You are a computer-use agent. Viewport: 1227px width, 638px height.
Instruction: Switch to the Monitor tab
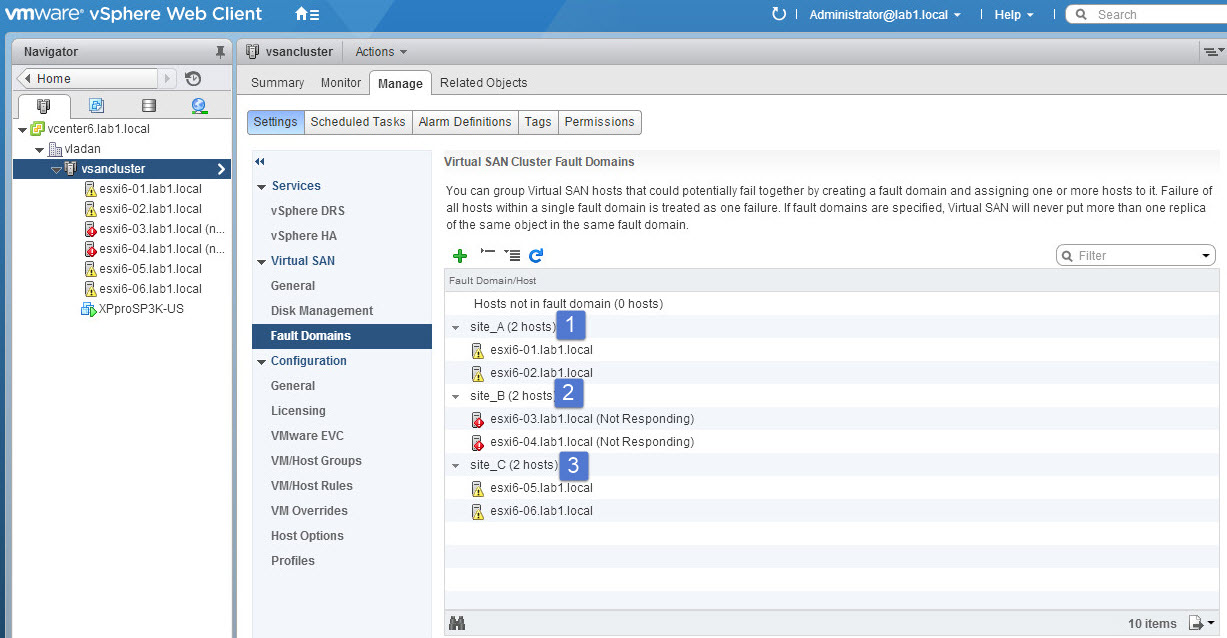[x=341, y=83]
